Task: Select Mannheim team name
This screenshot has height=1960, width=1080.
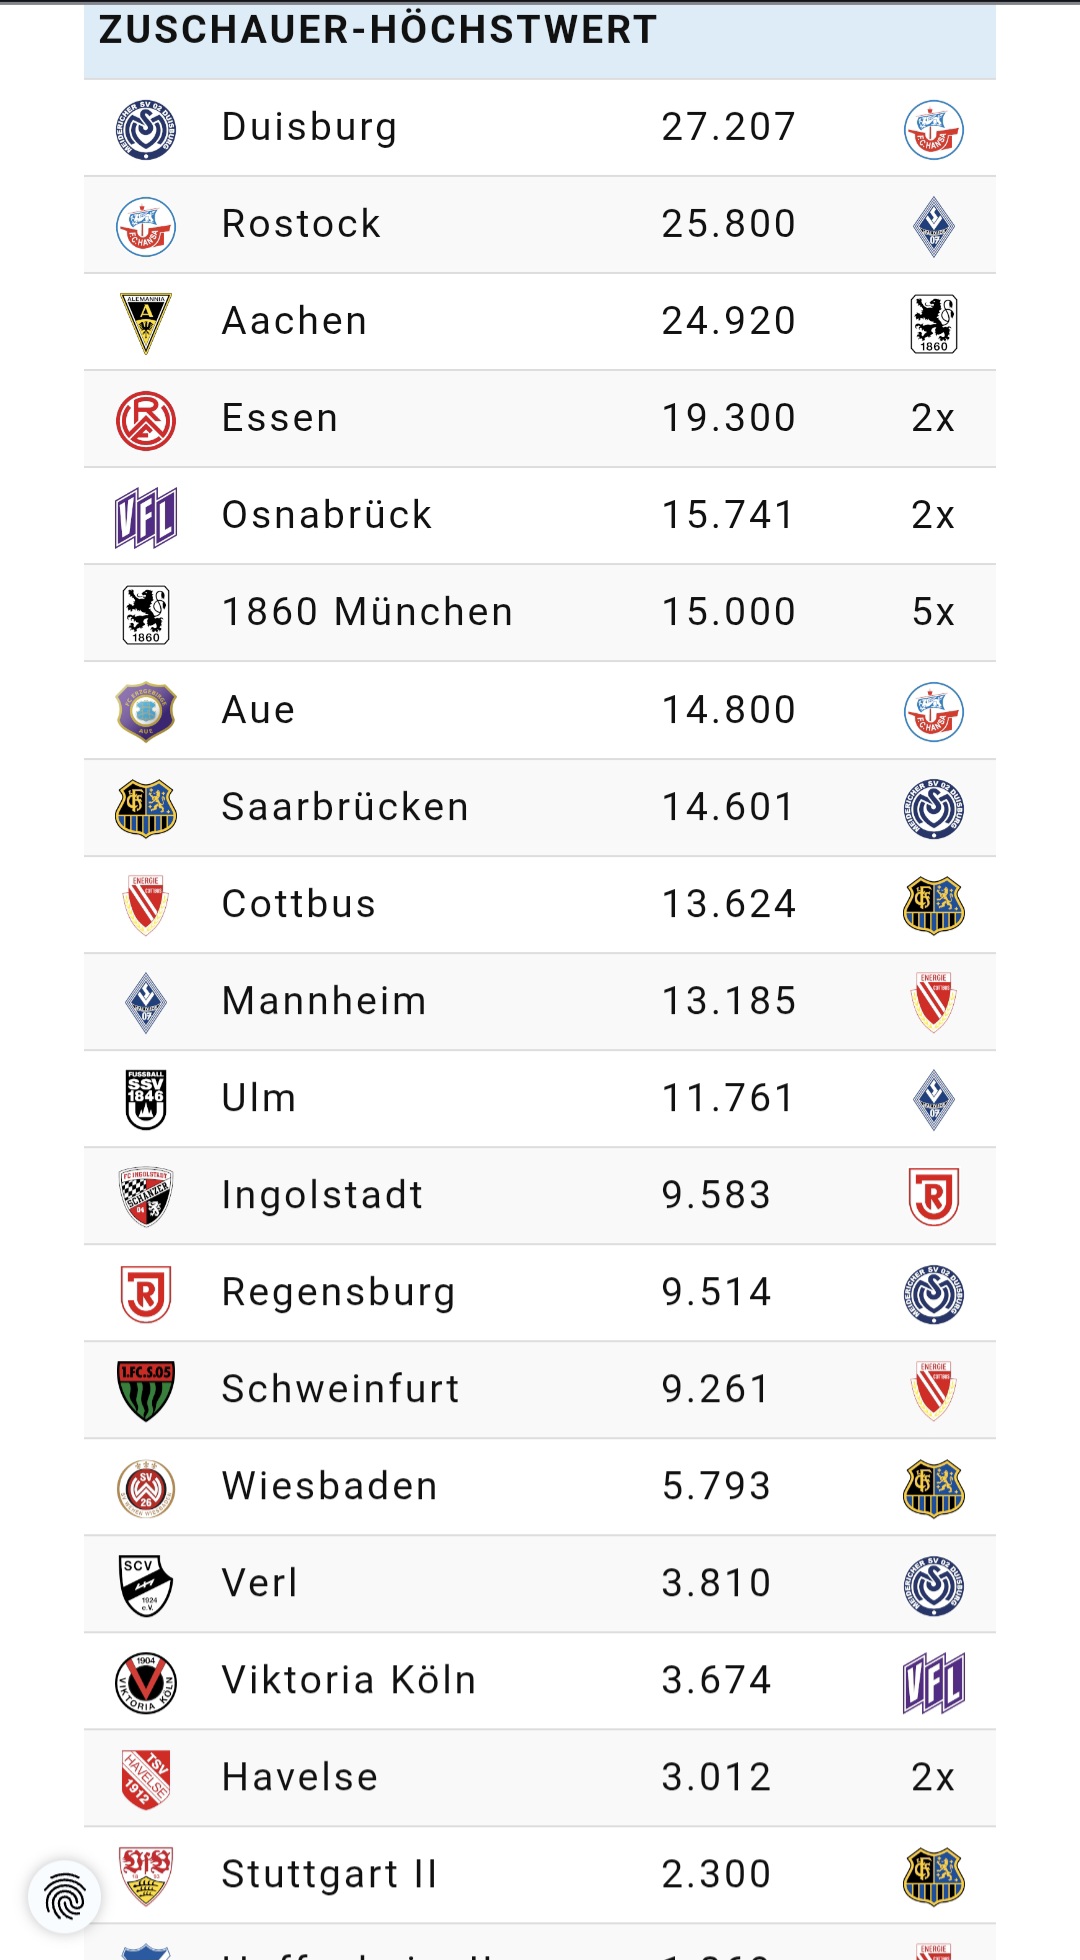Action: click(x=324, y=1001)
